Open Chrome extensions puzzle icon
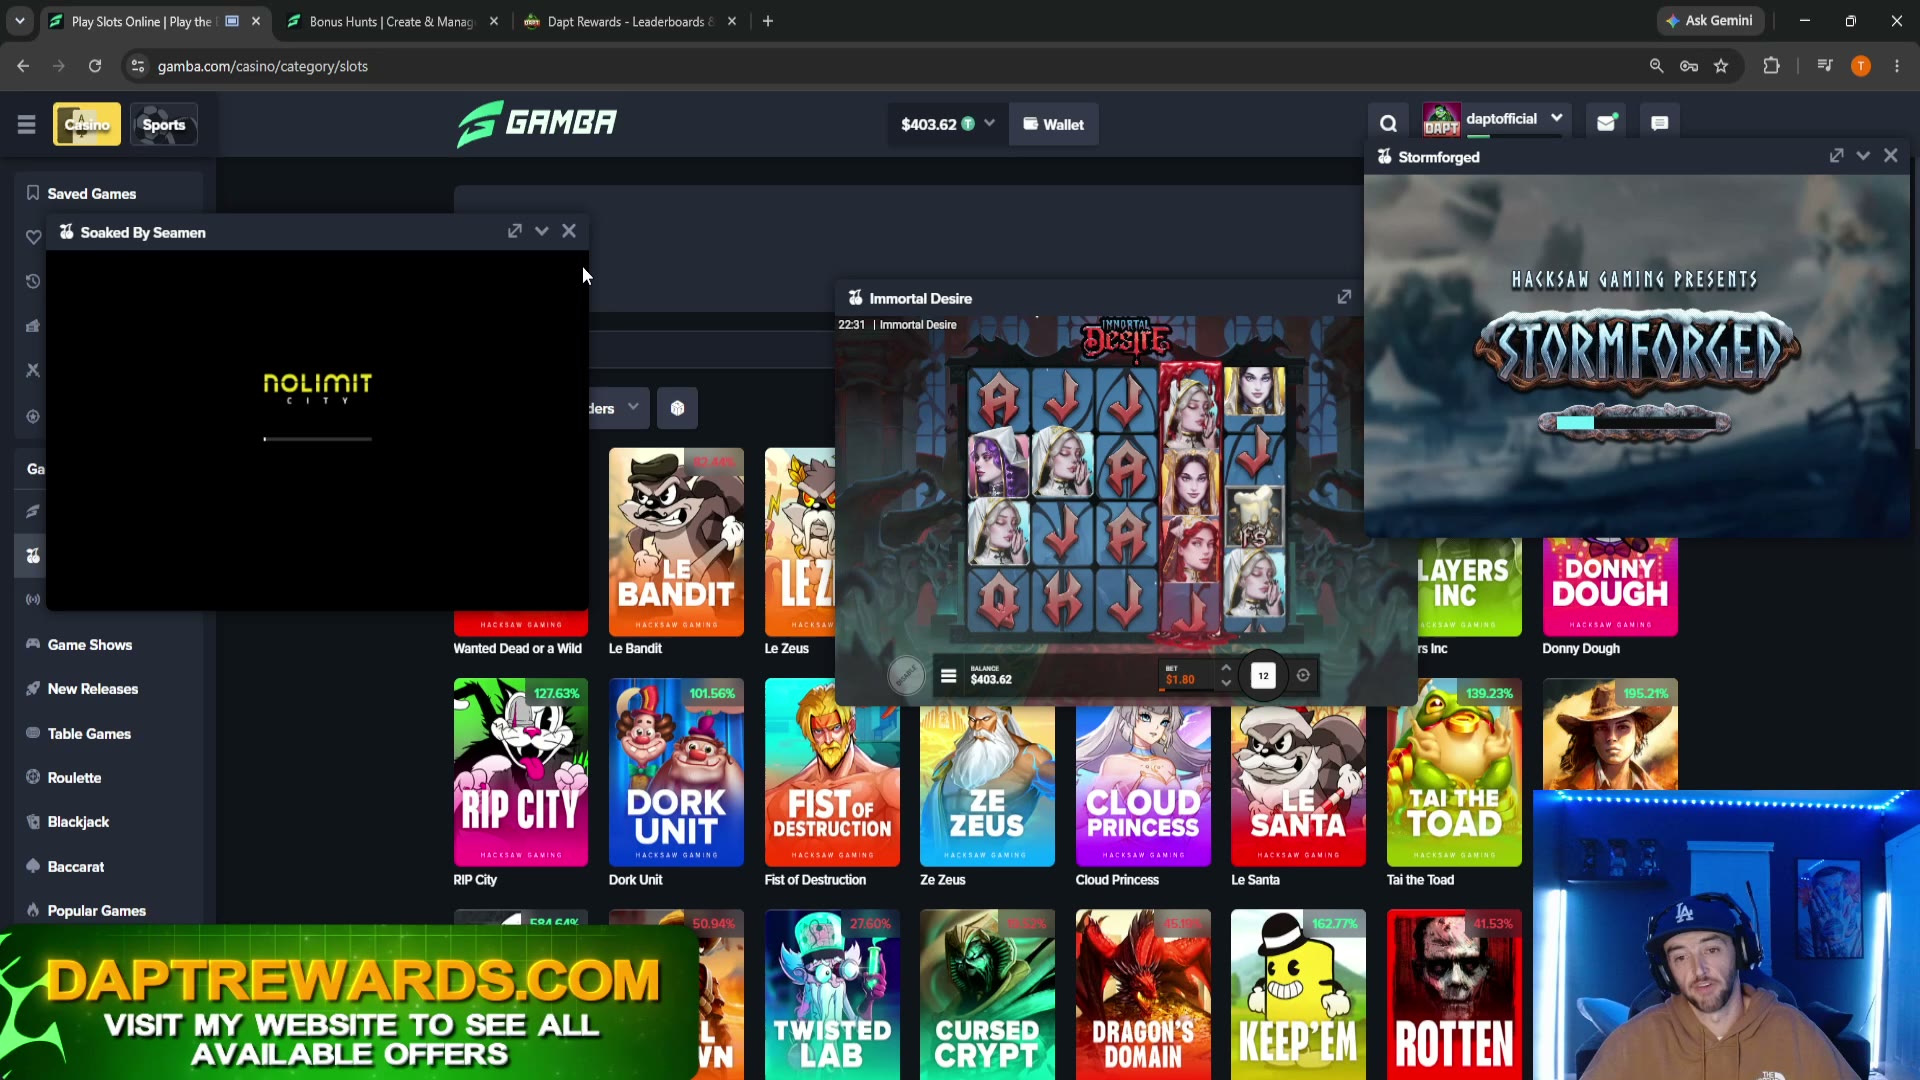Viewport: 1920px width, 1080px height. (x=1771, y=66)
